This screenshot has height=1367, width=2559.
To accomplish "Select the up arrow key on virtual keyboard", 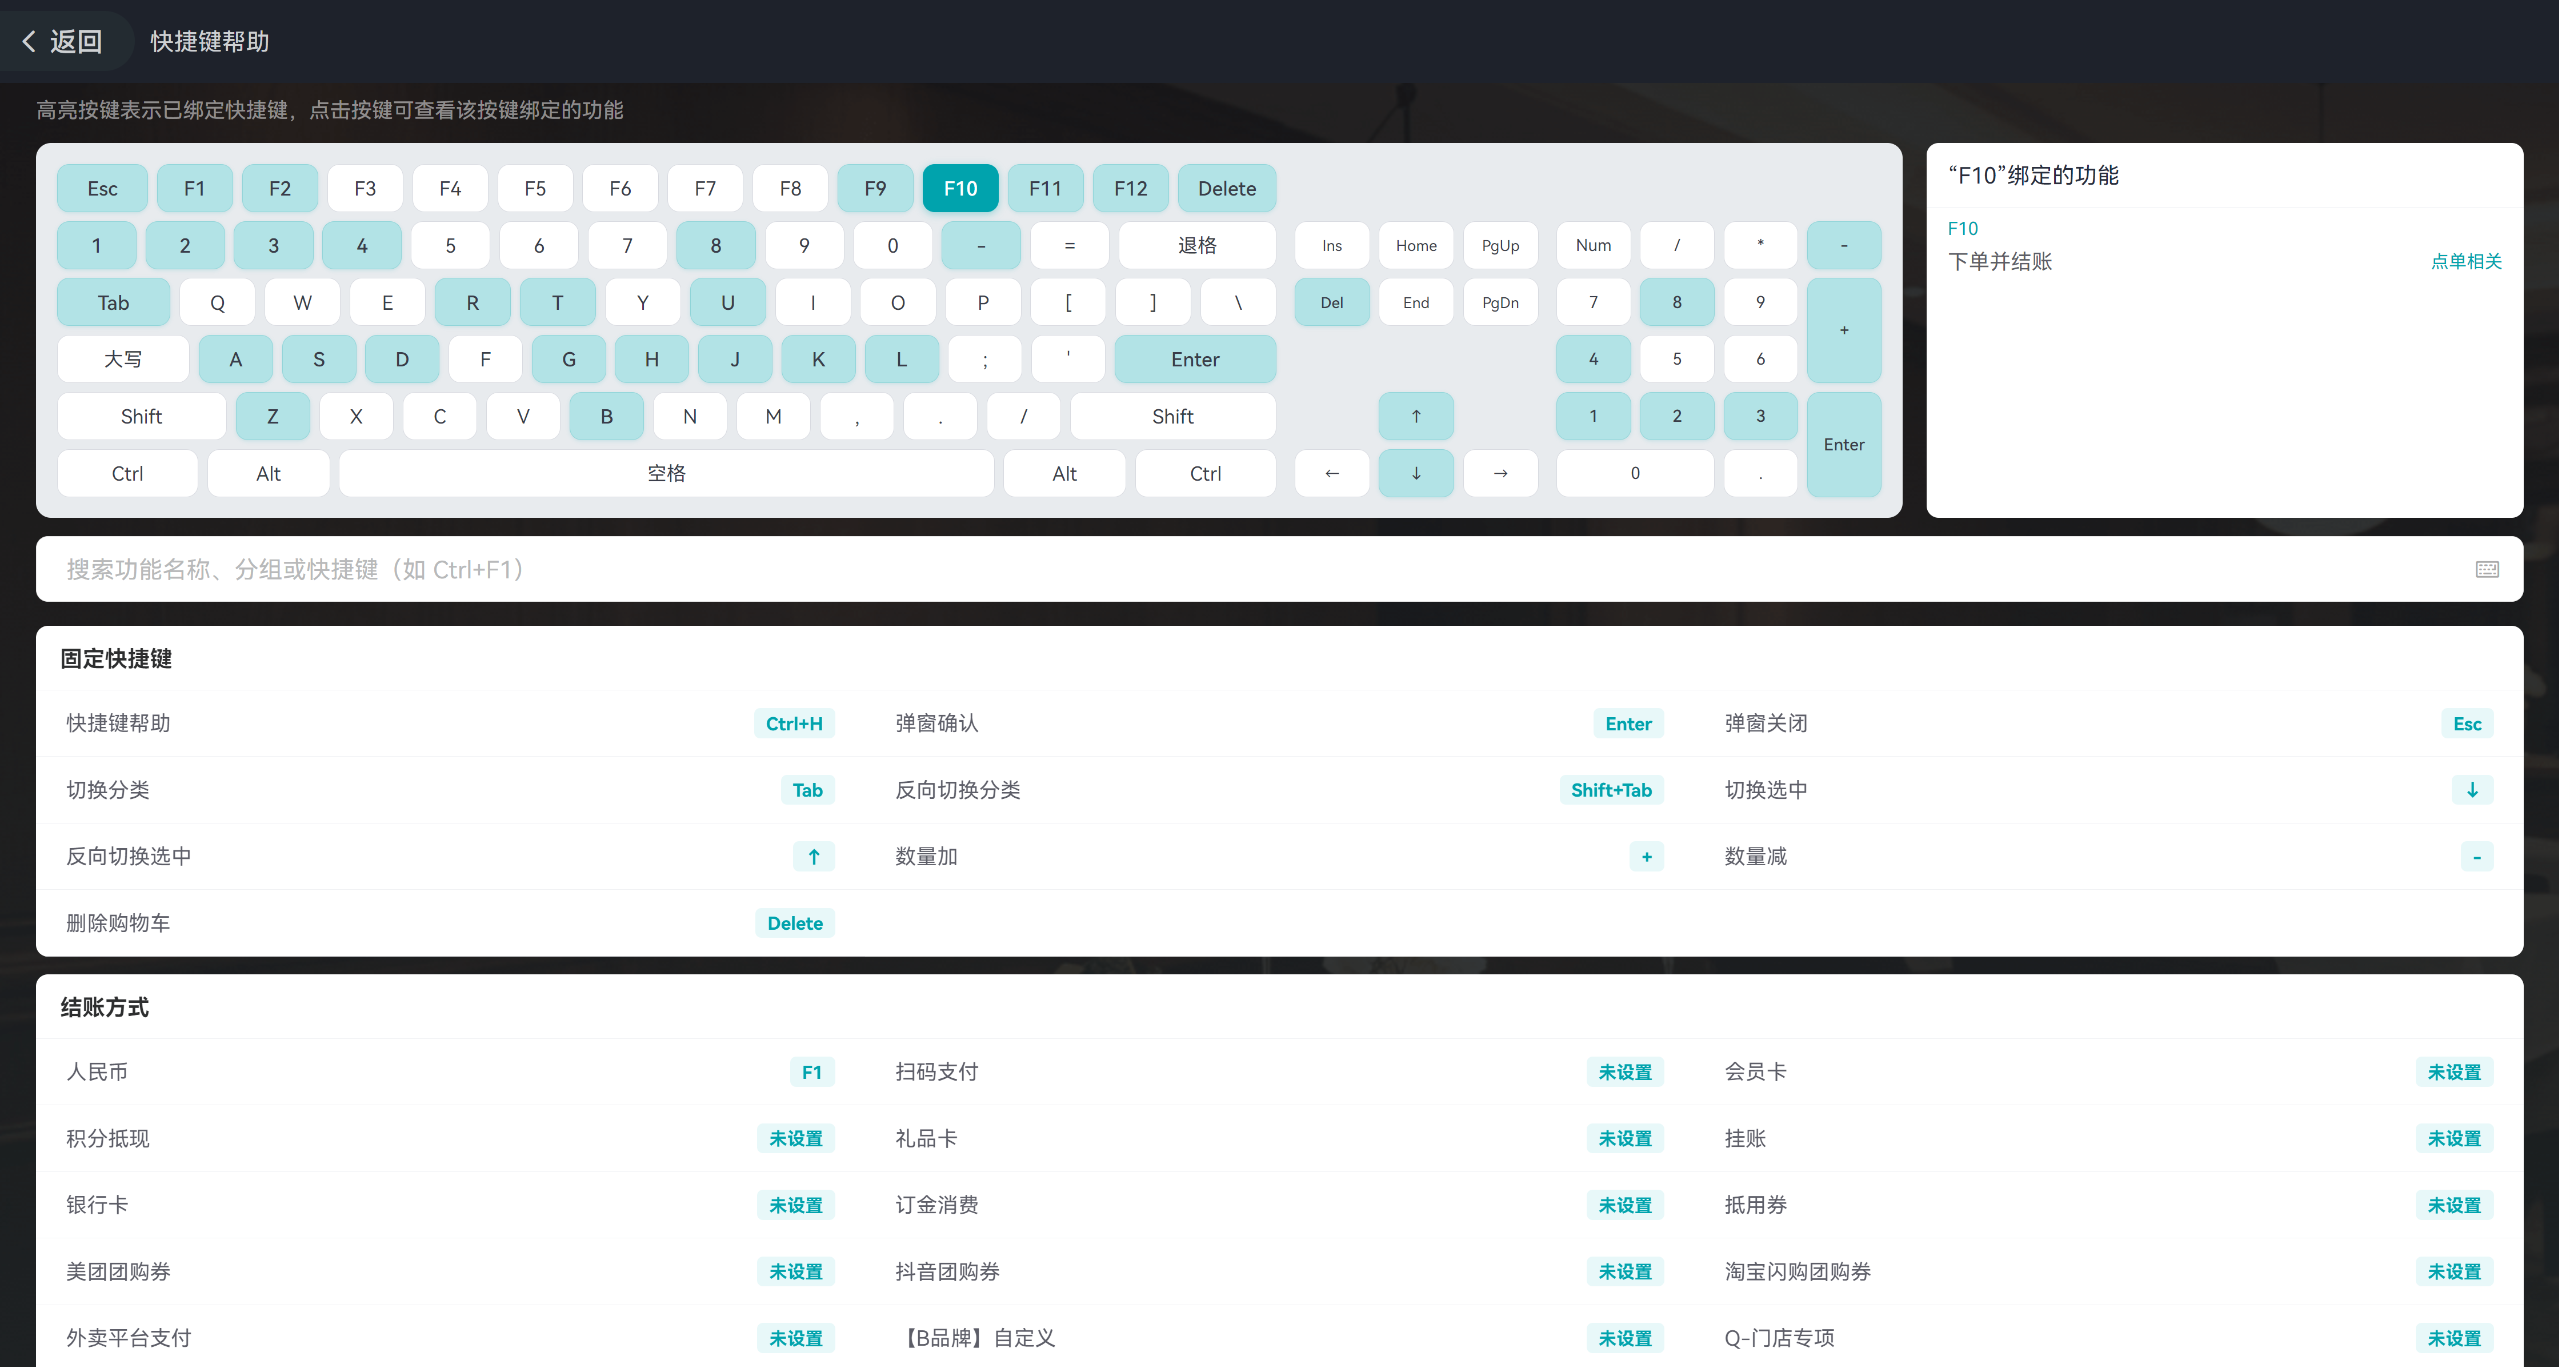I will pyautogui.click(x=1416, y=416).
